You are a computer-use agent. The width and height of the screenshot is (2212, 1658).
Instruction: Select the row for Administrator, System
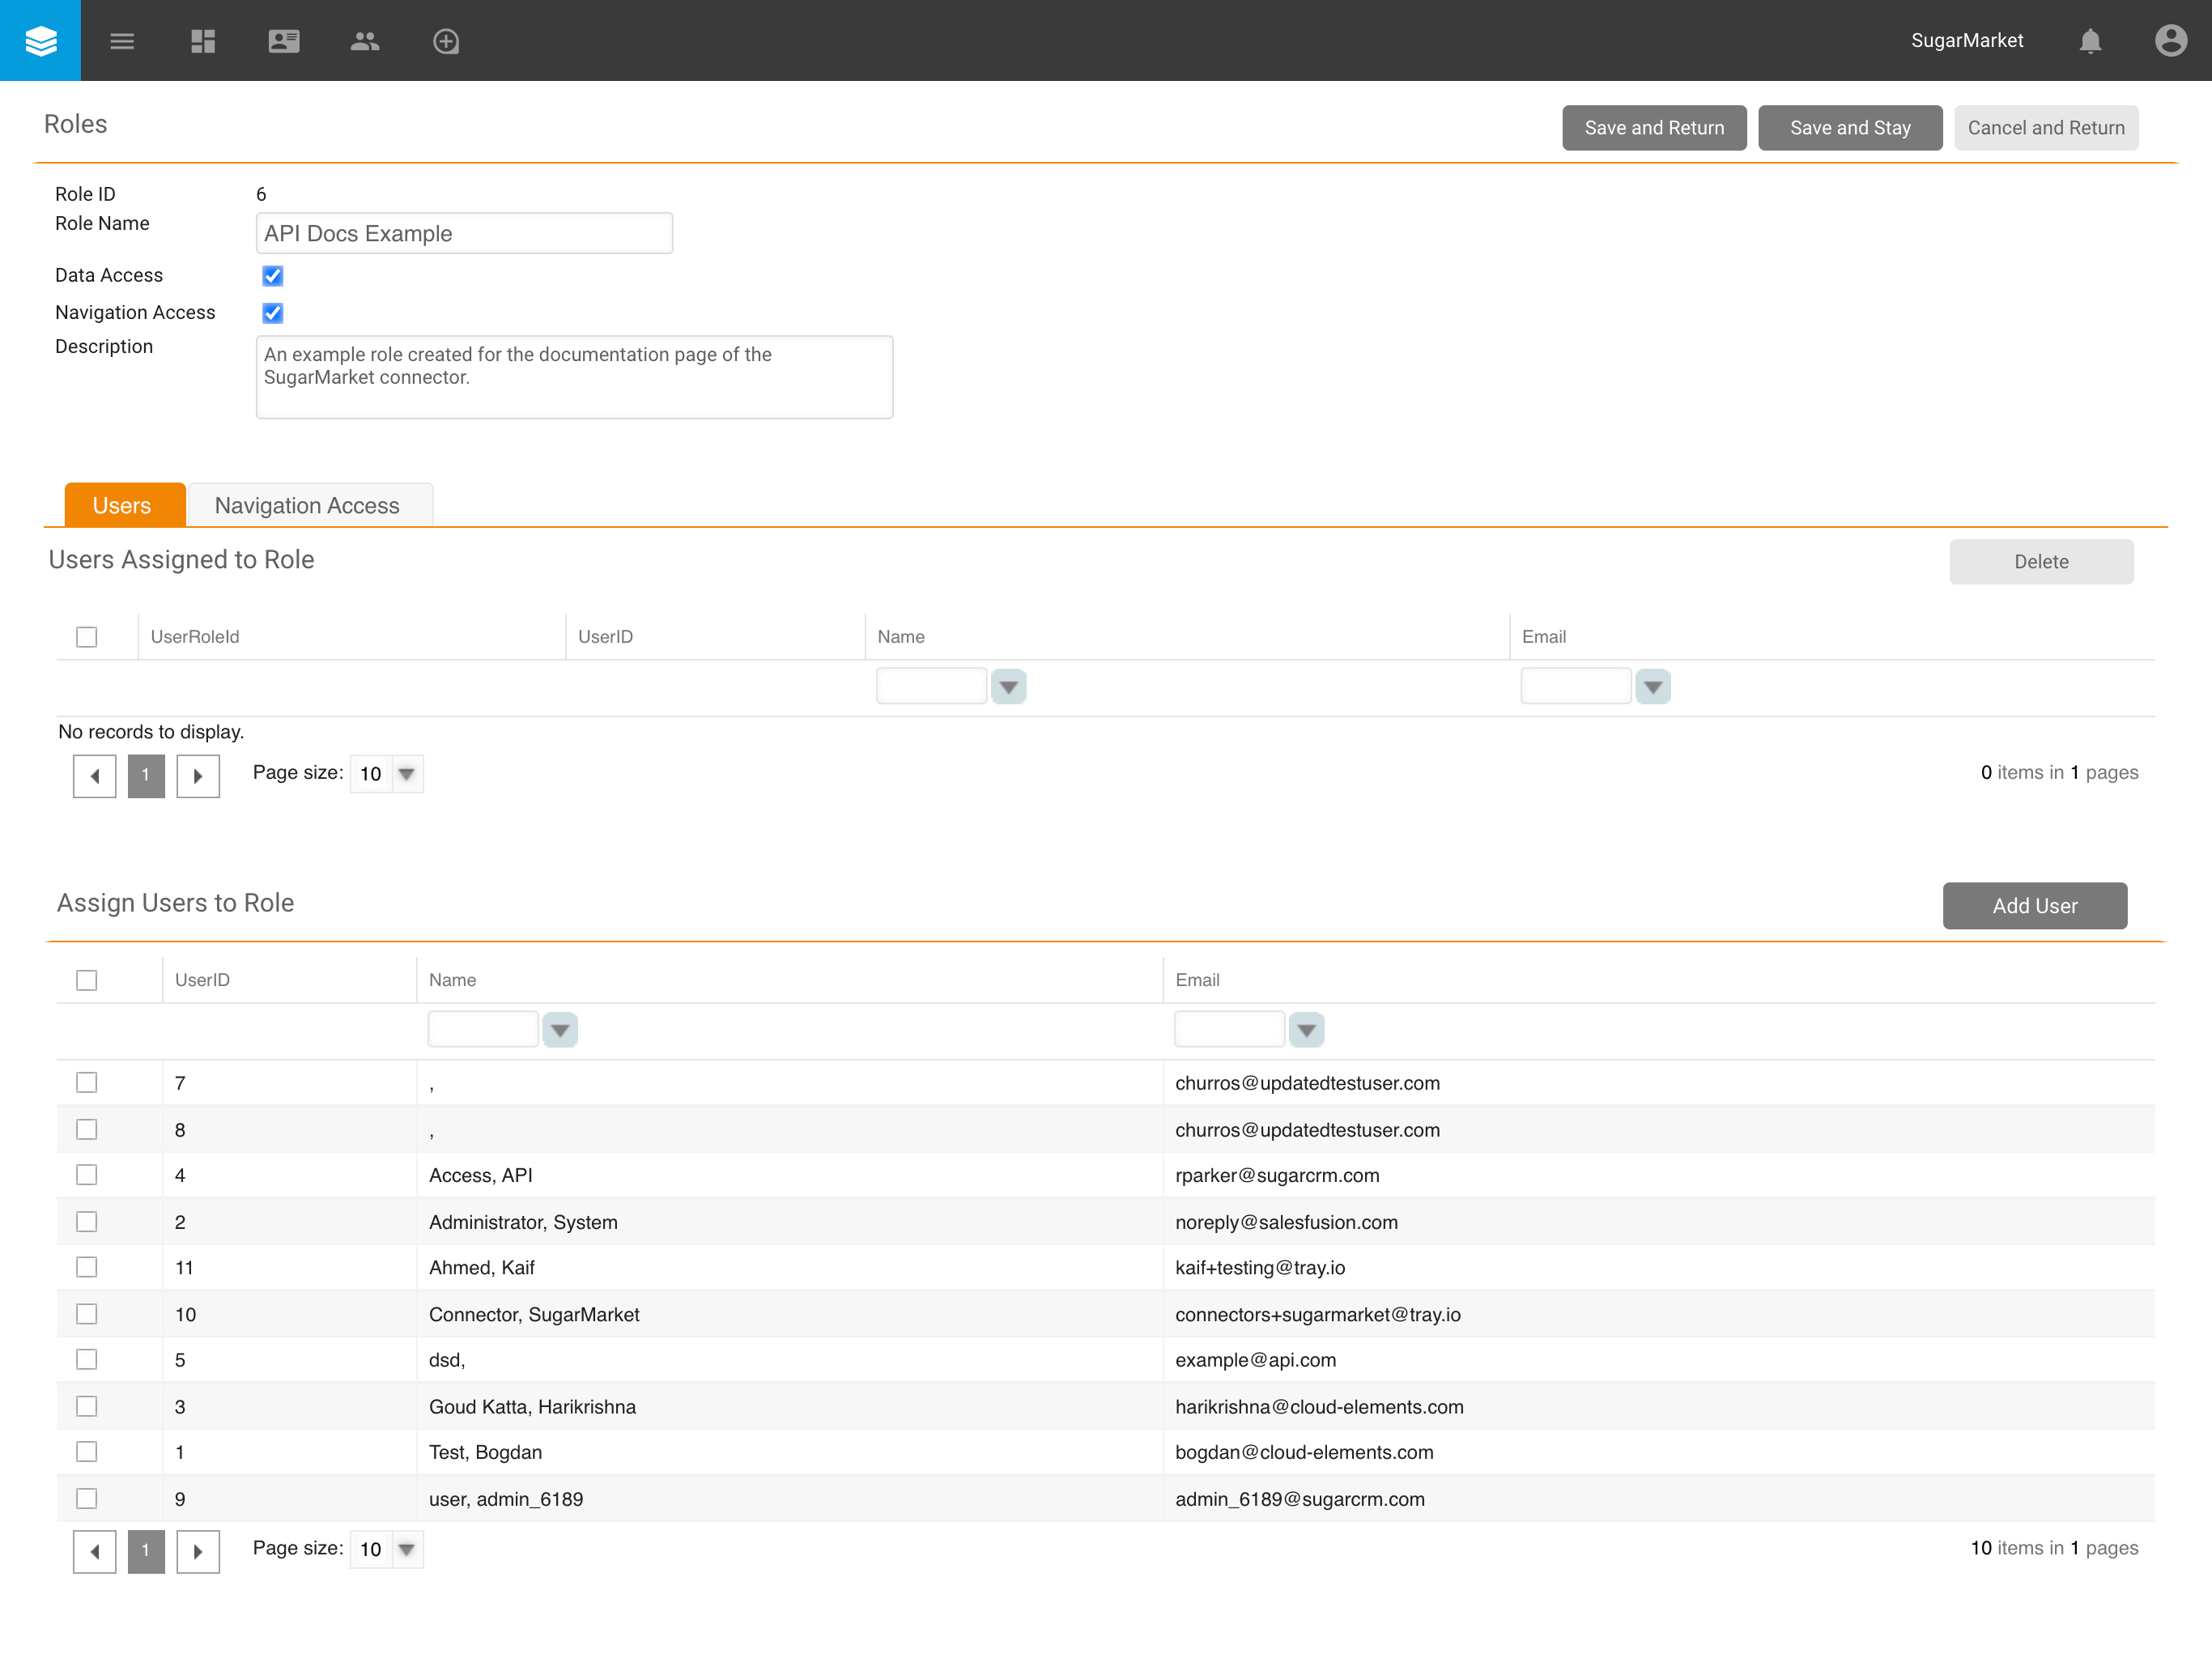[x=87, y=1221]
